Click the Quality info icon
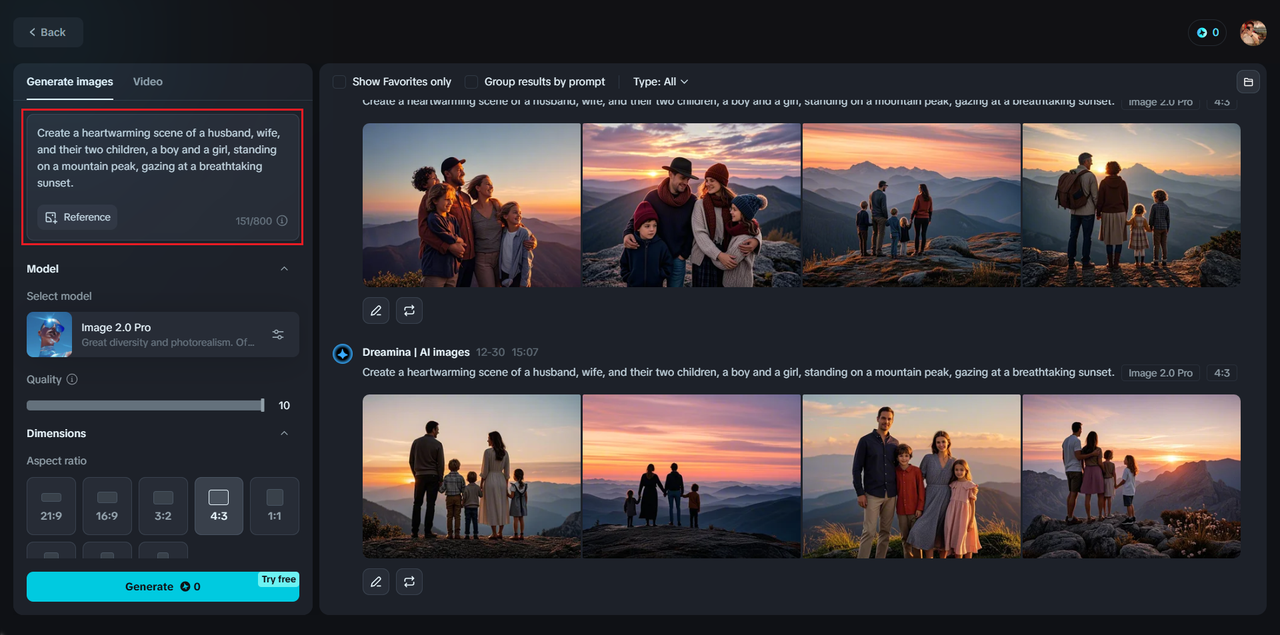1280x635 pixels. (x=72, y=380)
